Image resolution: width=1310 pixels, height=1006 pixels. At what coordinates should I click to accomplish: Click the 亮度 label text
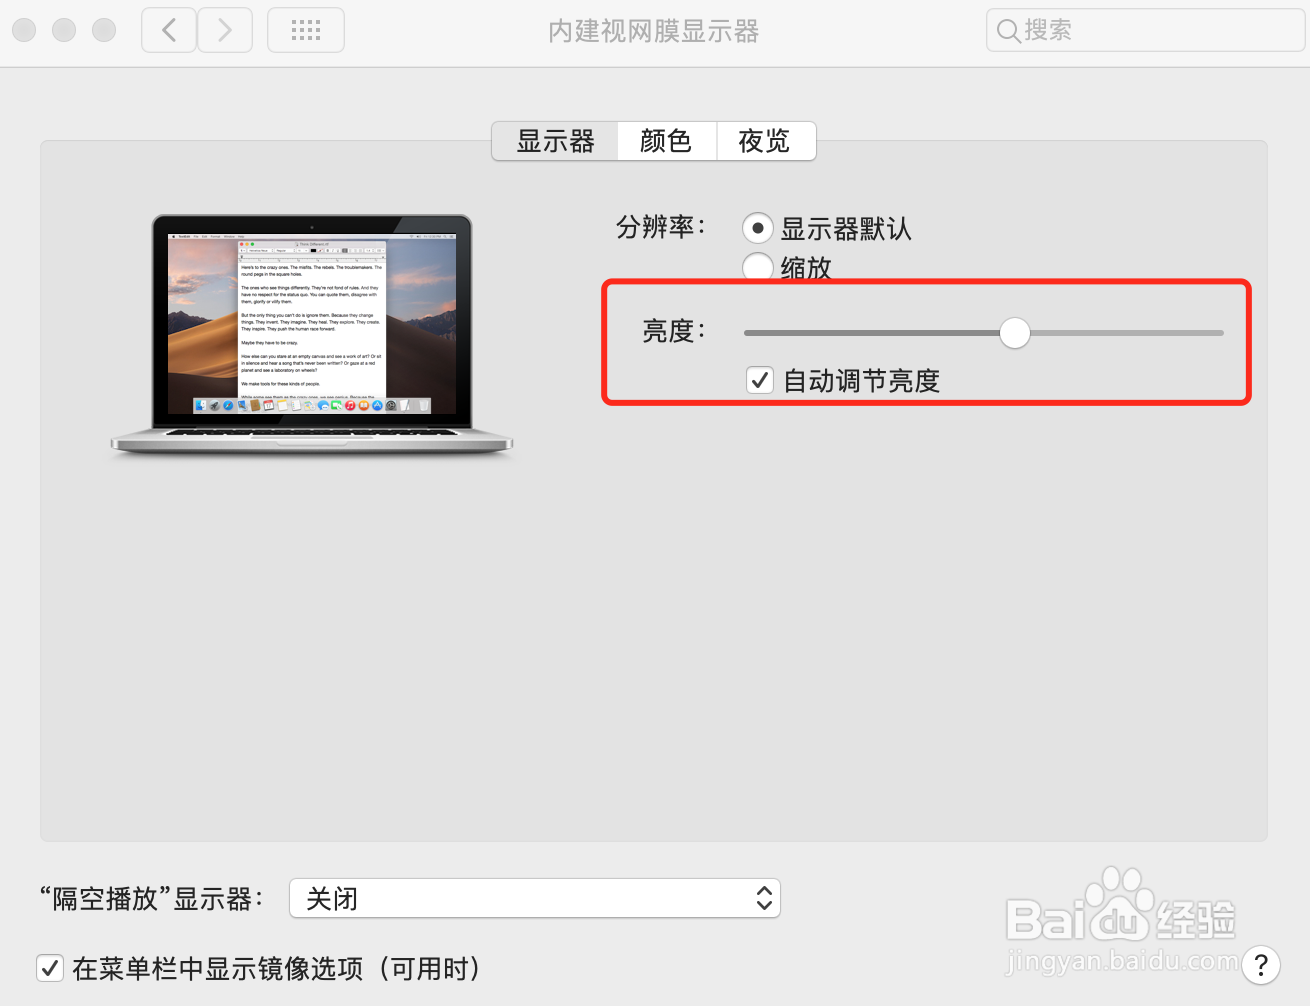[x=674, y=331]
